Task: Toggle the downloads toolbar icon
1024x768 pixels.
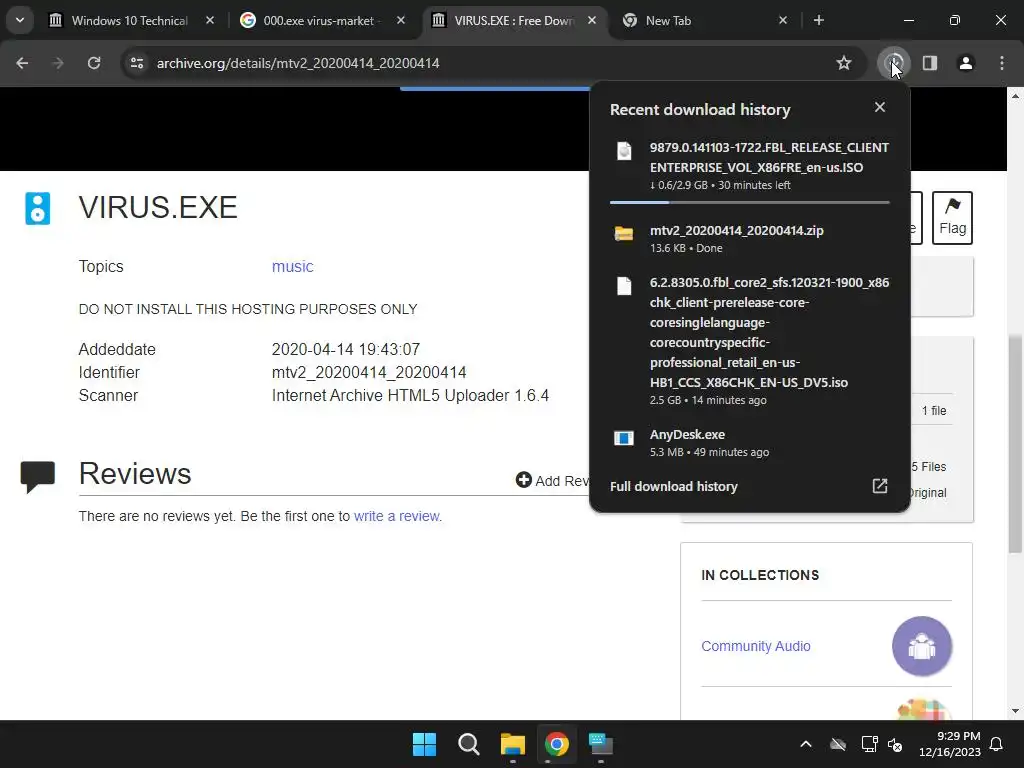Action: [893, 63]
